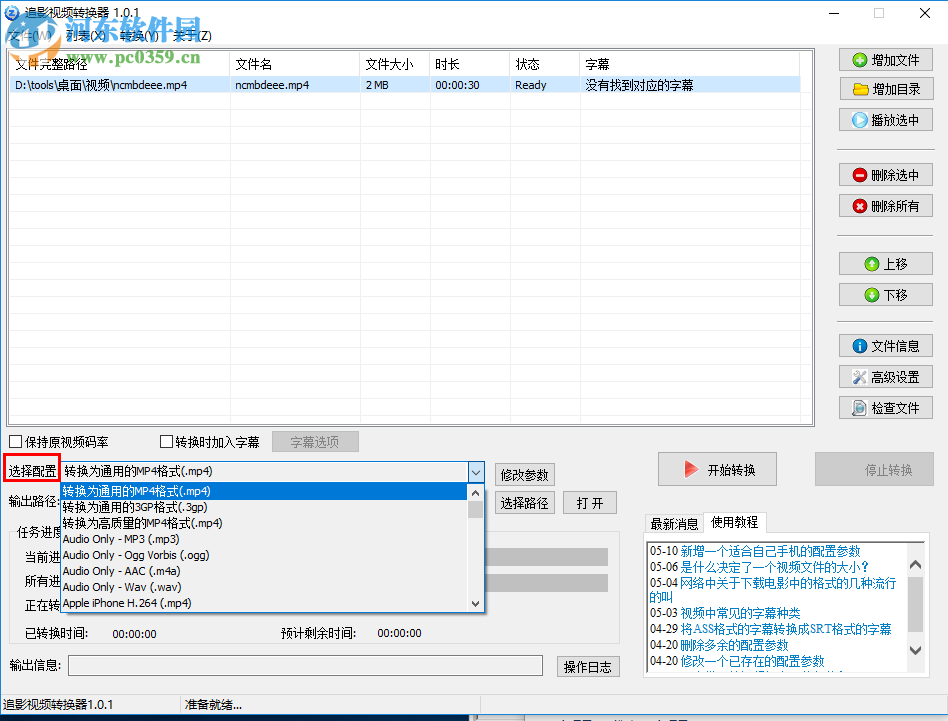Switch to the 最新消息 tab
Viewport: 948px width, 721px height.
click(x=674, y=523)
